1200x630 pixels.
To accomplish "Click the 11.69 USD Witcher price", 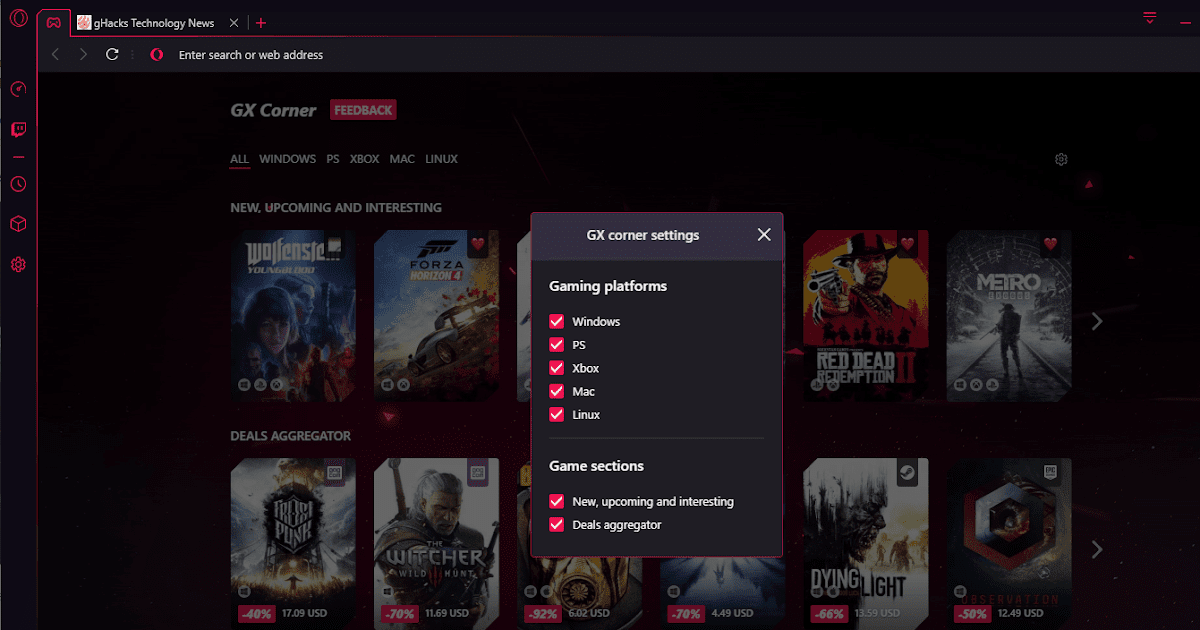I will coord(449,613).
